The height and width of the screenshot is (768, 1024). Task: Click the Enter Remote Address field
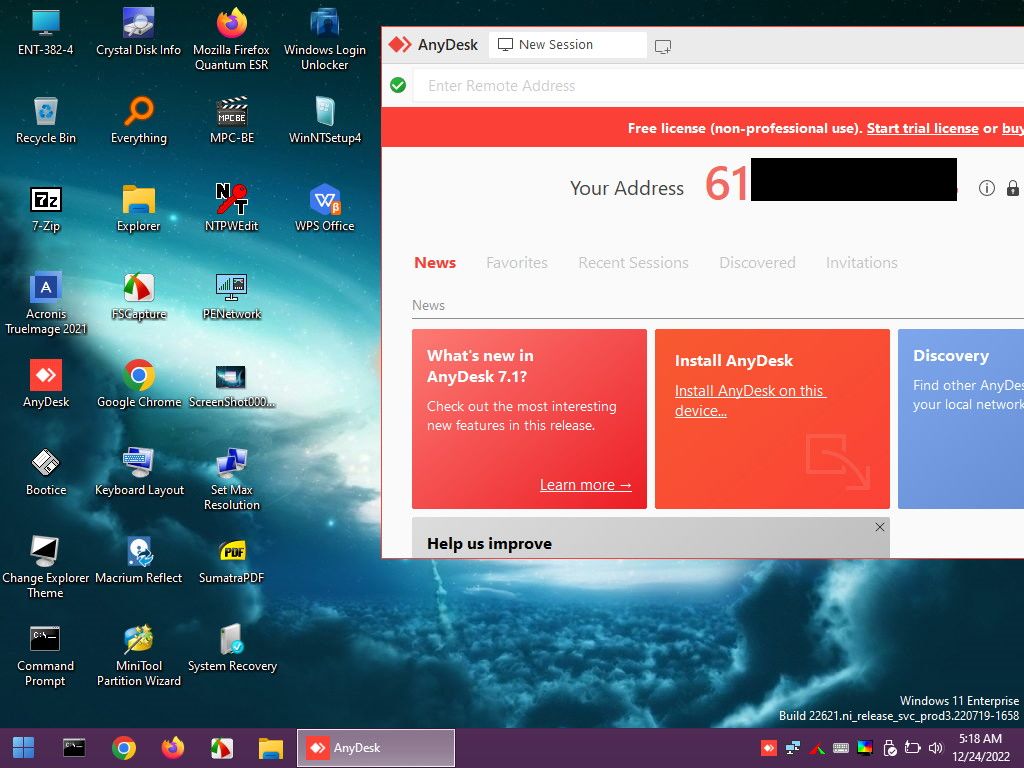coord(718,86)
